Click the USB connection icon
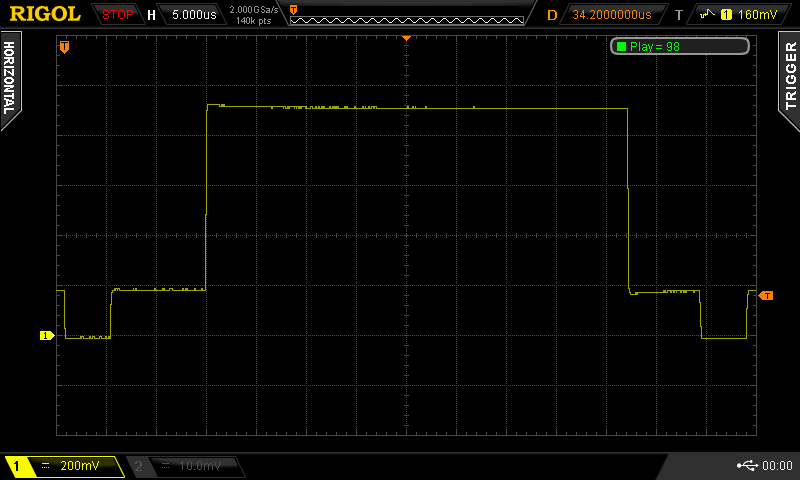 click(x=745, y=466)
